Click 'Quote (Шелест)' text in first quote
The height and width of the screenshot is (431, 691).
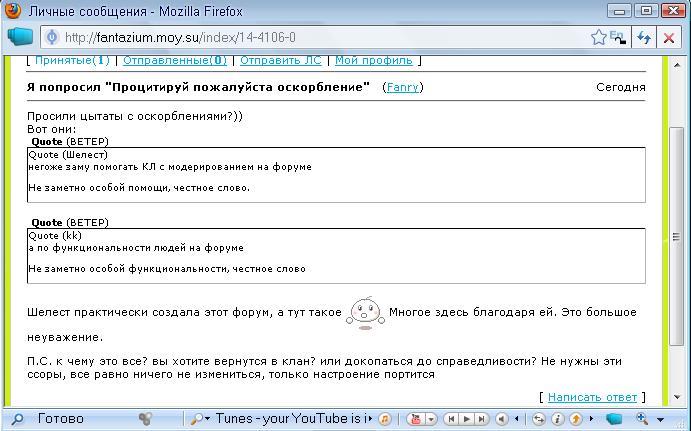tap(68, 155)
